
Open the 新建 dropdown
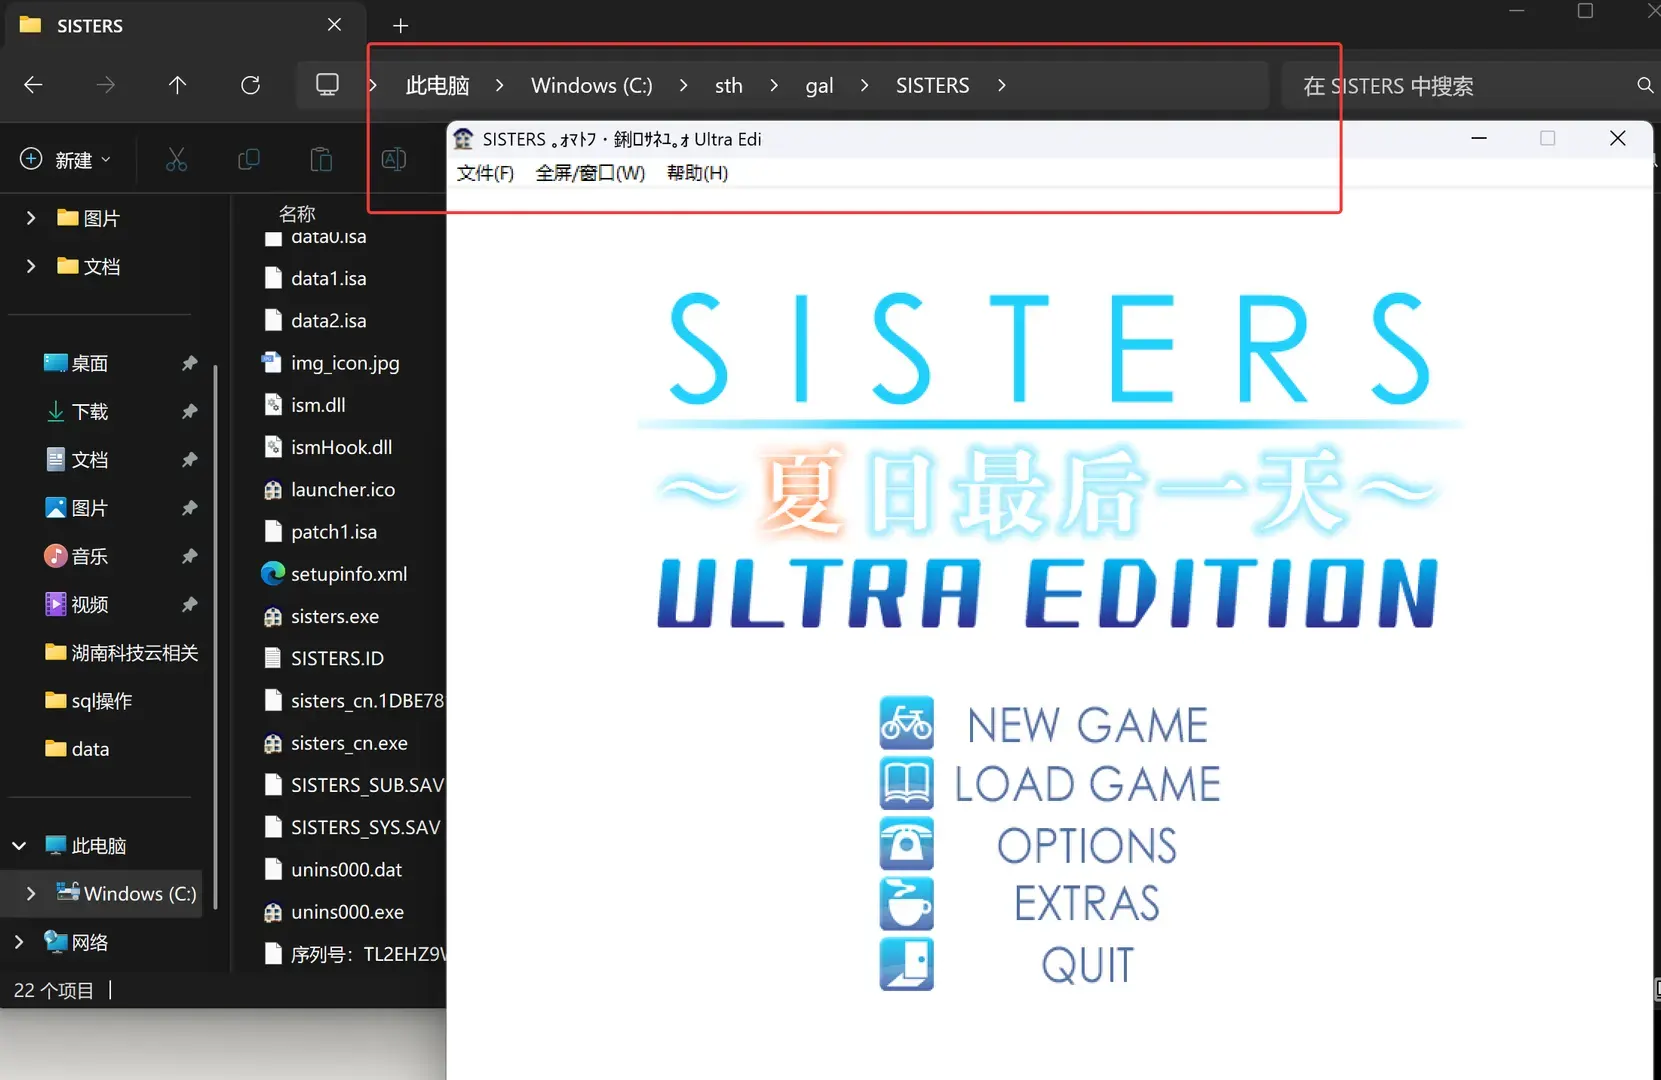click(x=66, y=160)
